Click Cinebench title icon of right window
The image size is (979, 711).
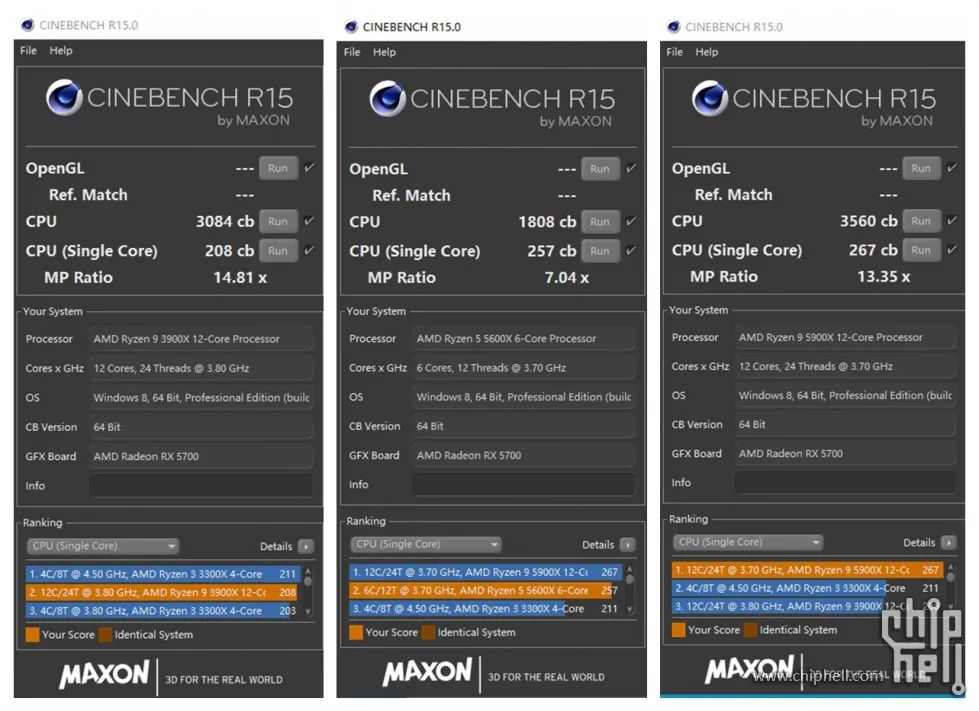pos(673,27)
